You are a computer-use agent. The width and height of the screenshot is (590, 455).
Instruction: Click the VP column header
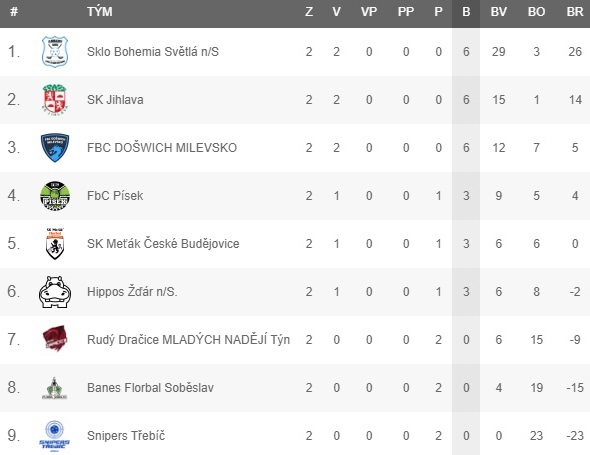369,12
